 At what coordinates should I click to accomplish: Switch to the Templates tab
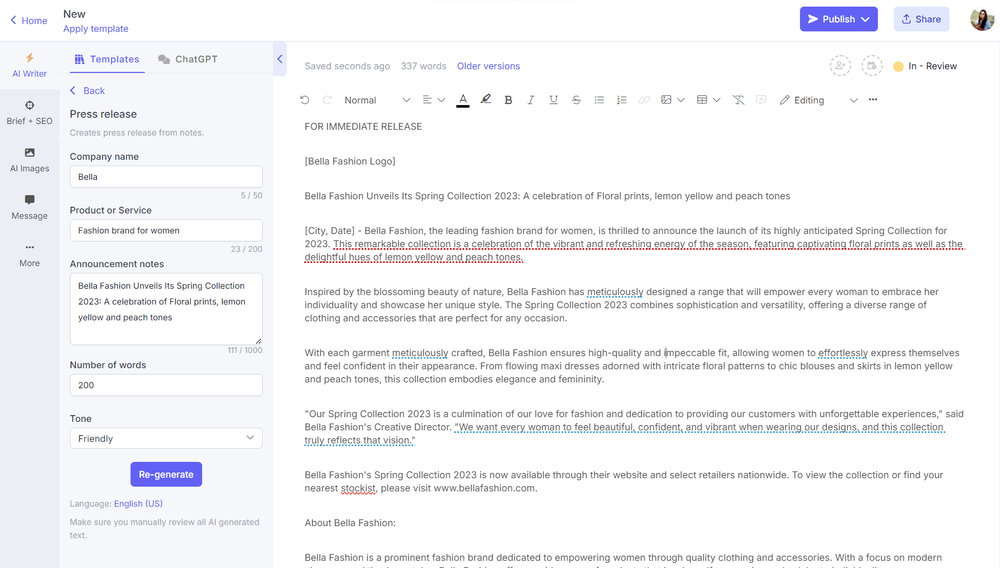[107, 59]
